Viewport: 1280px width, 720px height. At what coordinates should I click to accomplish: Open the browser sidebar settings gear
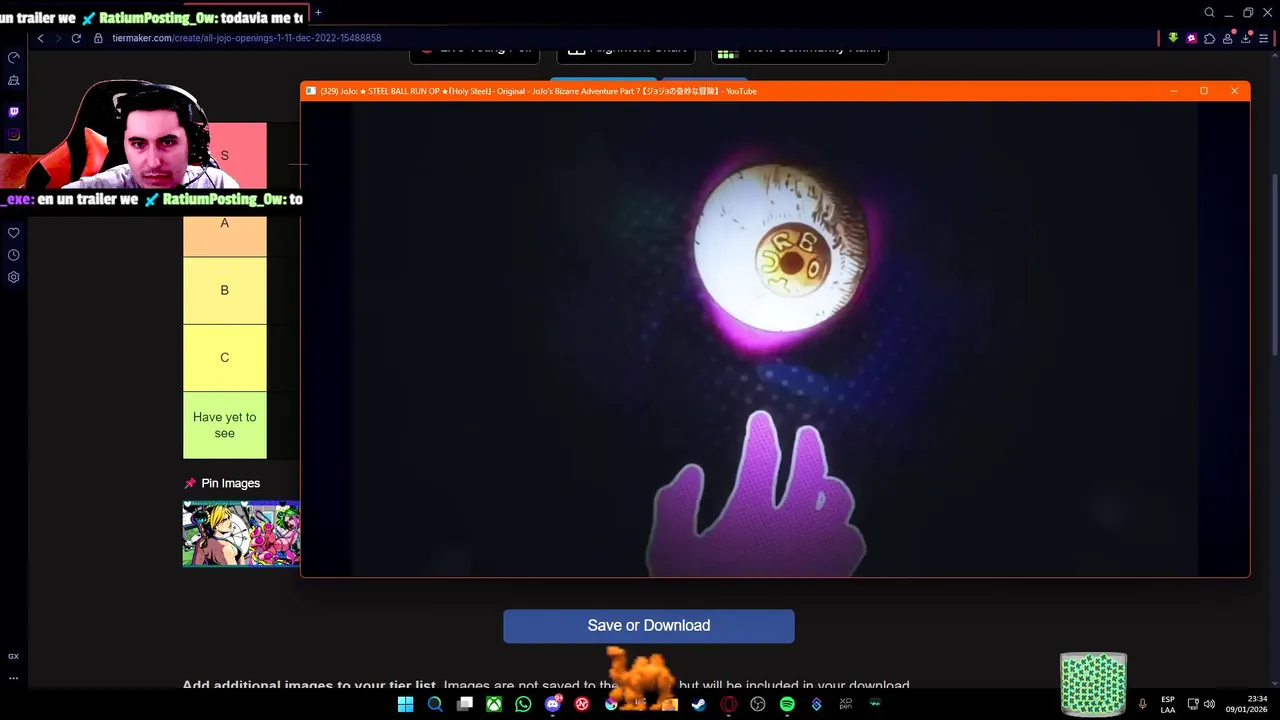[14, 277]
